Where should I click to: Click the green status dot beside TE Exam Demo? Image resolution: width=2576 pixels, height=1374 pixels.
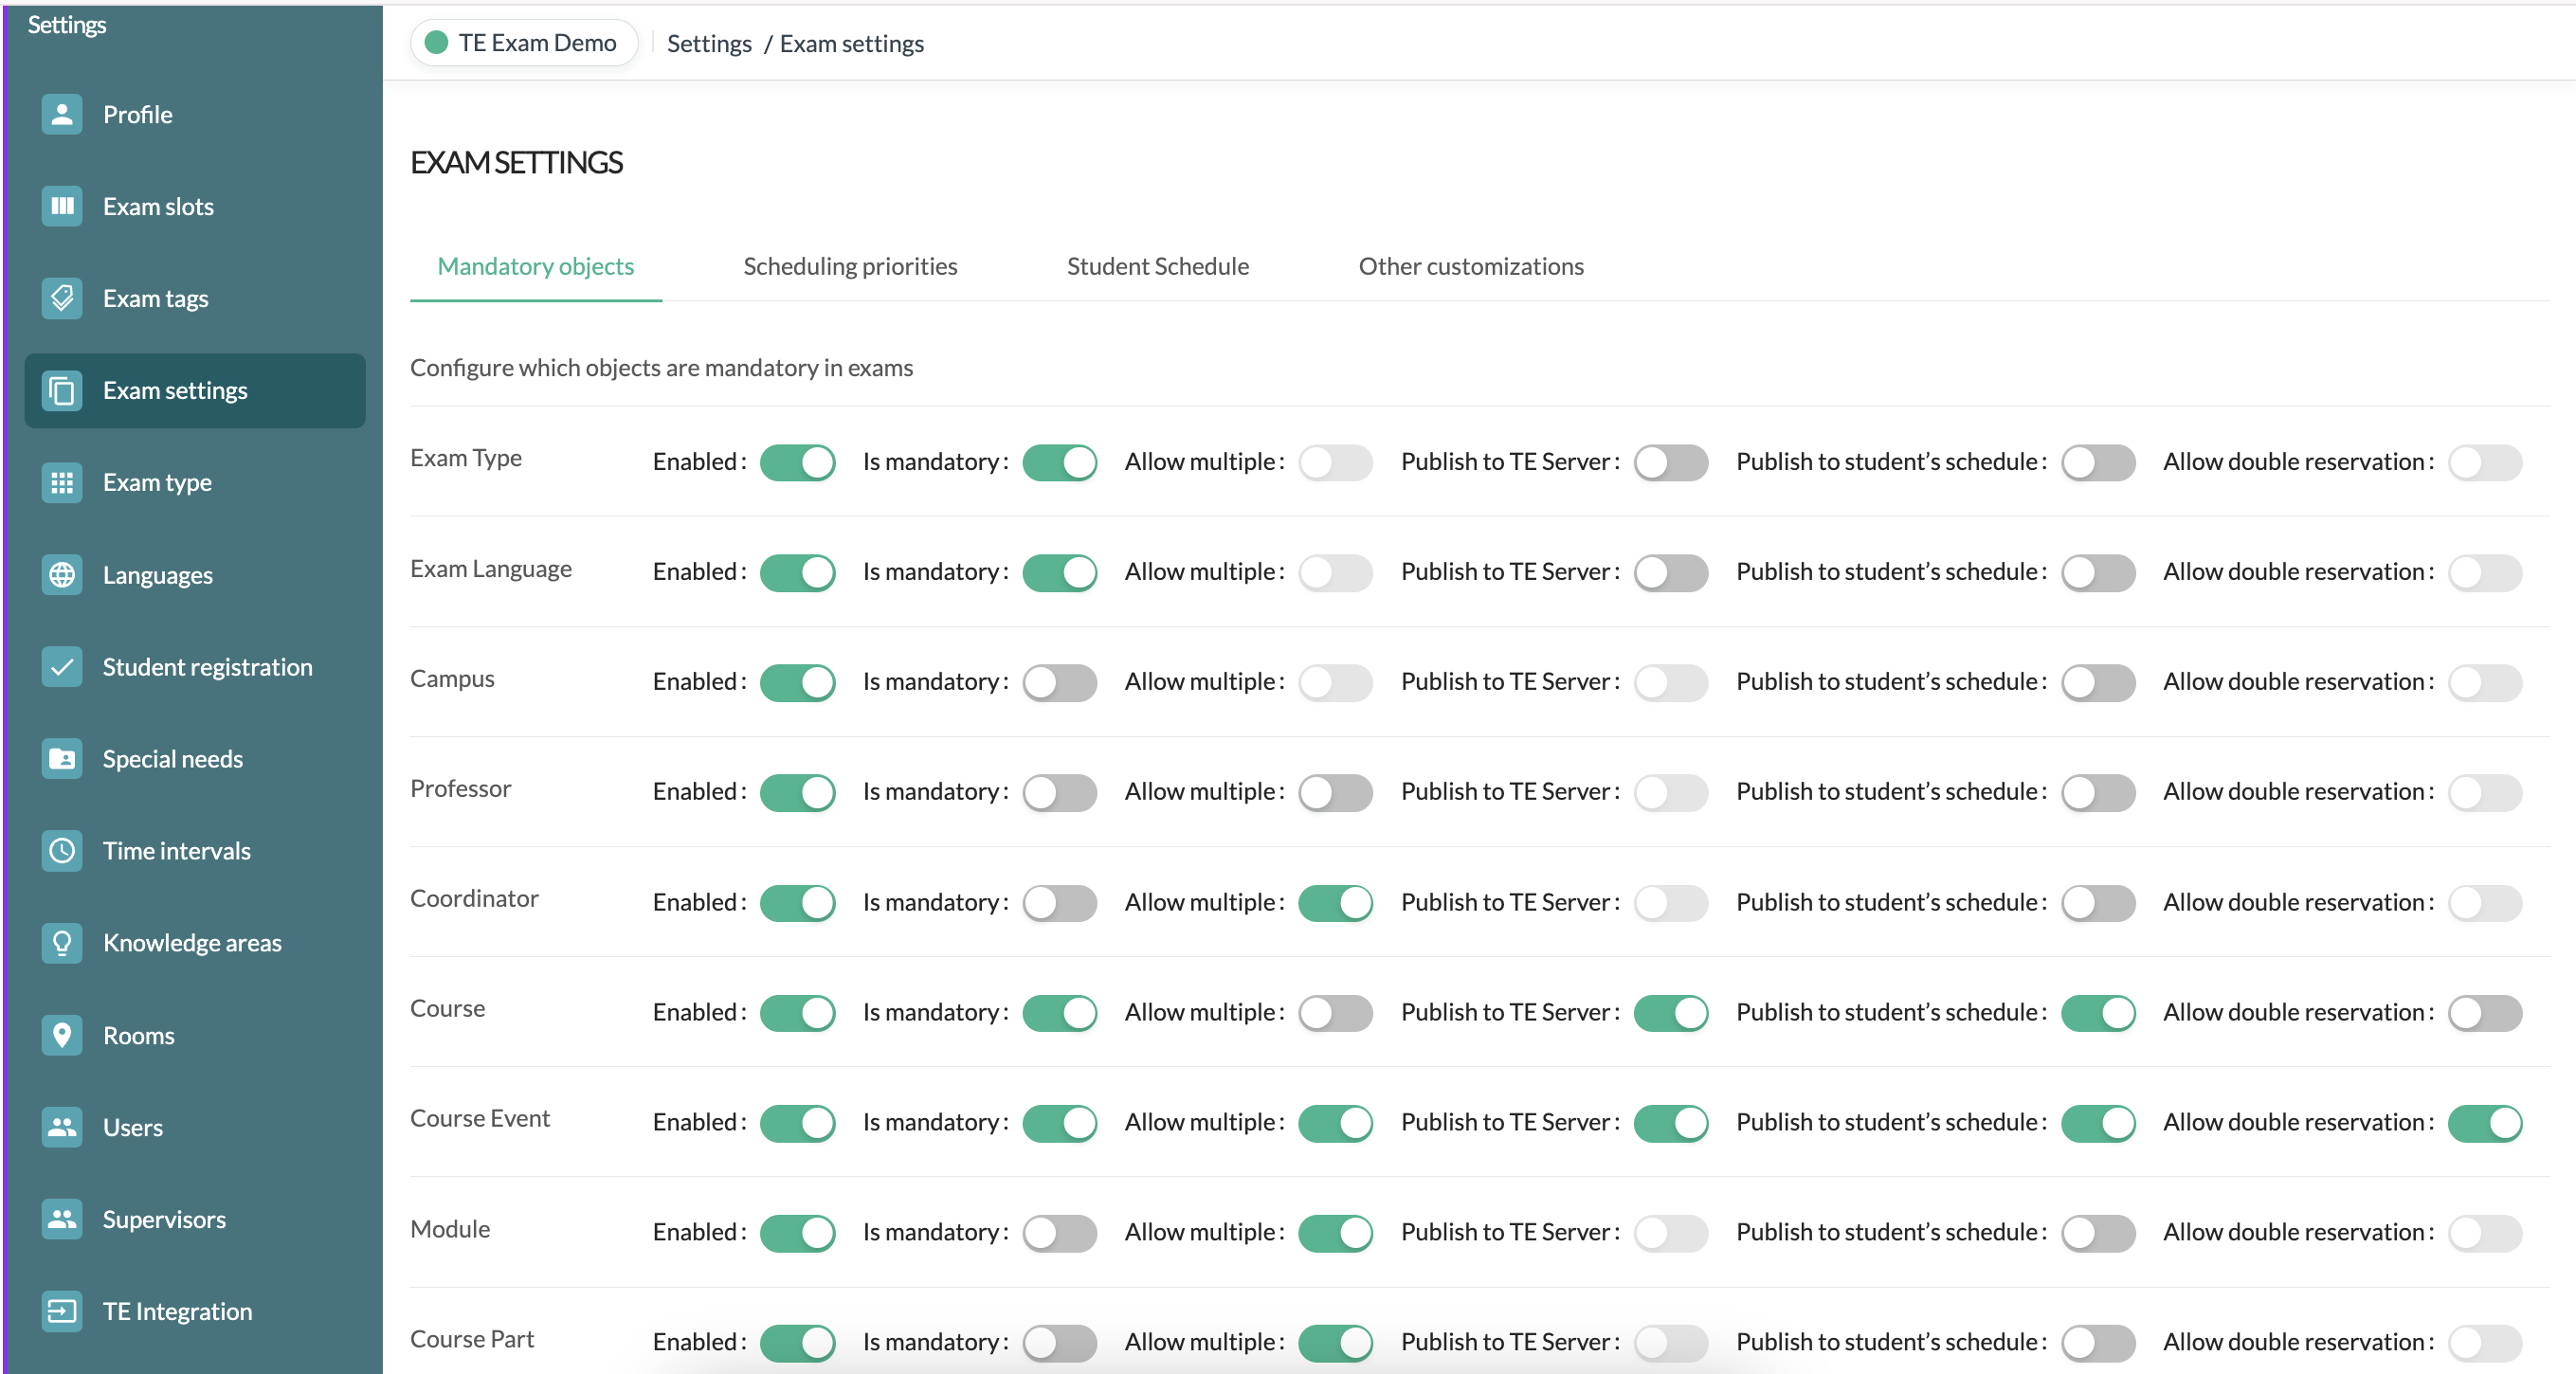click(x=436, y=43)
